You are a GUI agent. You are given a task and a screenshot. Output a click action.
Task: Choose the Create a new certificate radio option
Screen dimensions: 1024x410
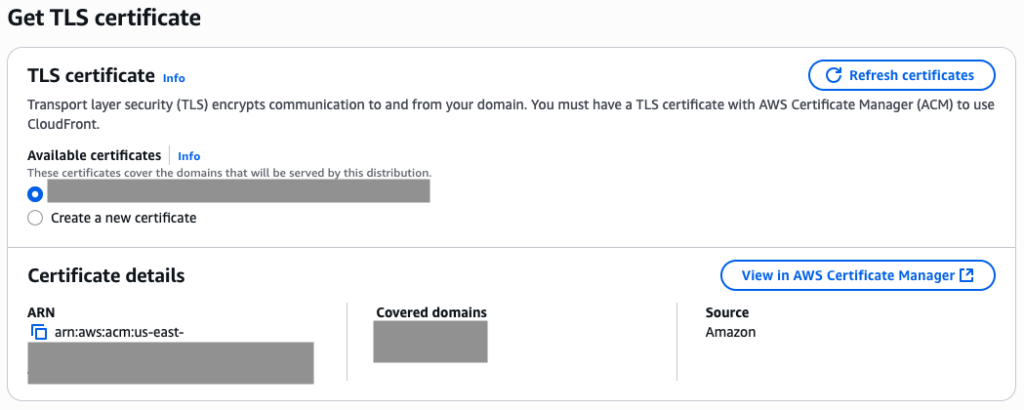36,218
